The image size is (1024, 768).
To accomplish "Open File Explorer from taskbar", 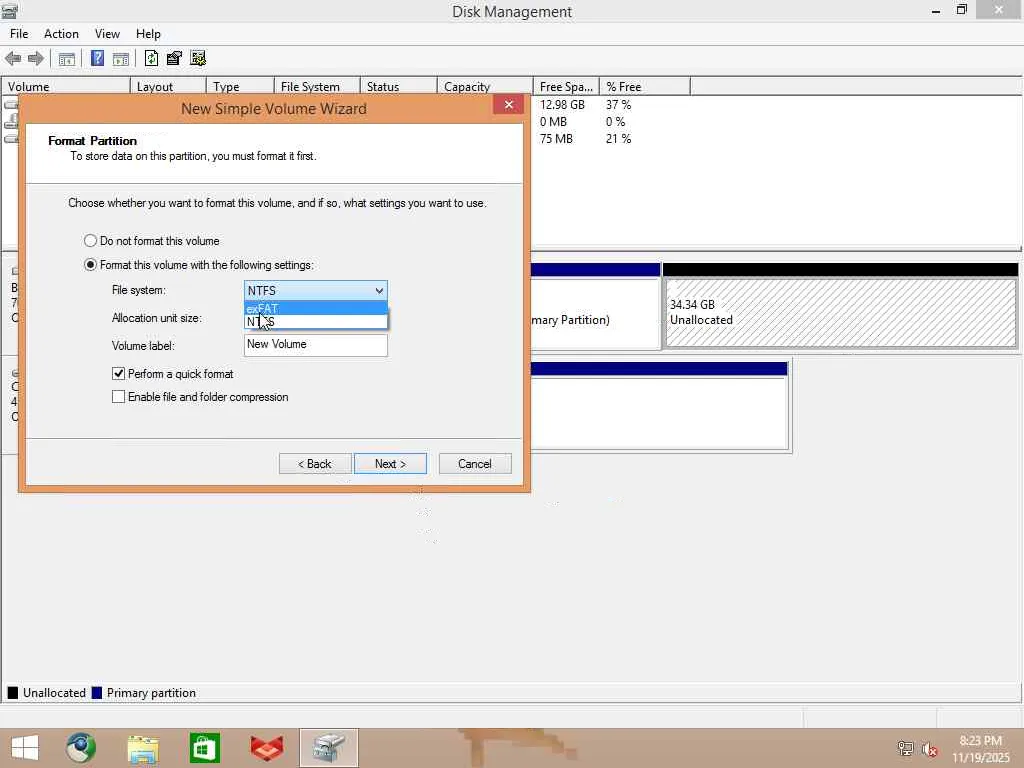I will point(143,748).
